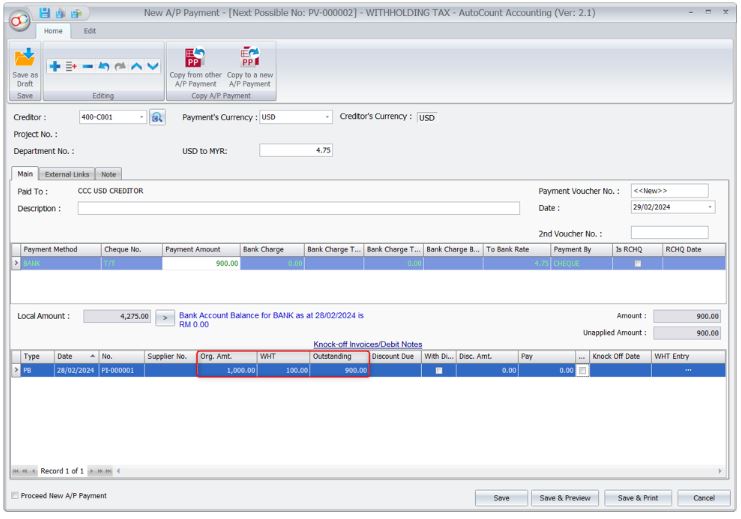Click Save as Draft icon

pos(25,67)
